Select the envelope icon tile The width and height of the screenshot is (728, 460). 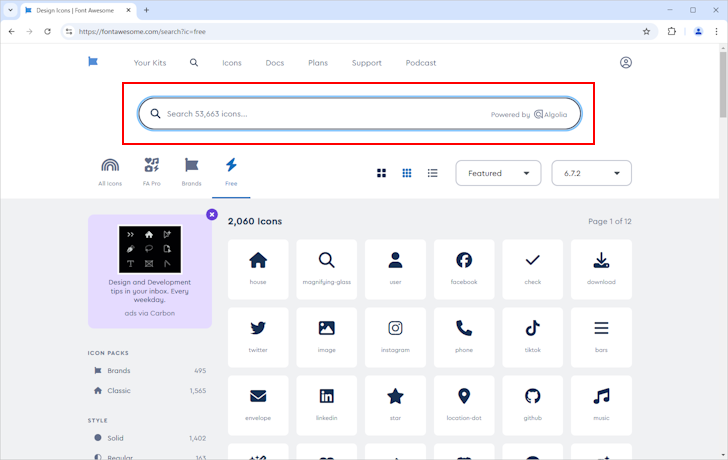pos(258,405)
